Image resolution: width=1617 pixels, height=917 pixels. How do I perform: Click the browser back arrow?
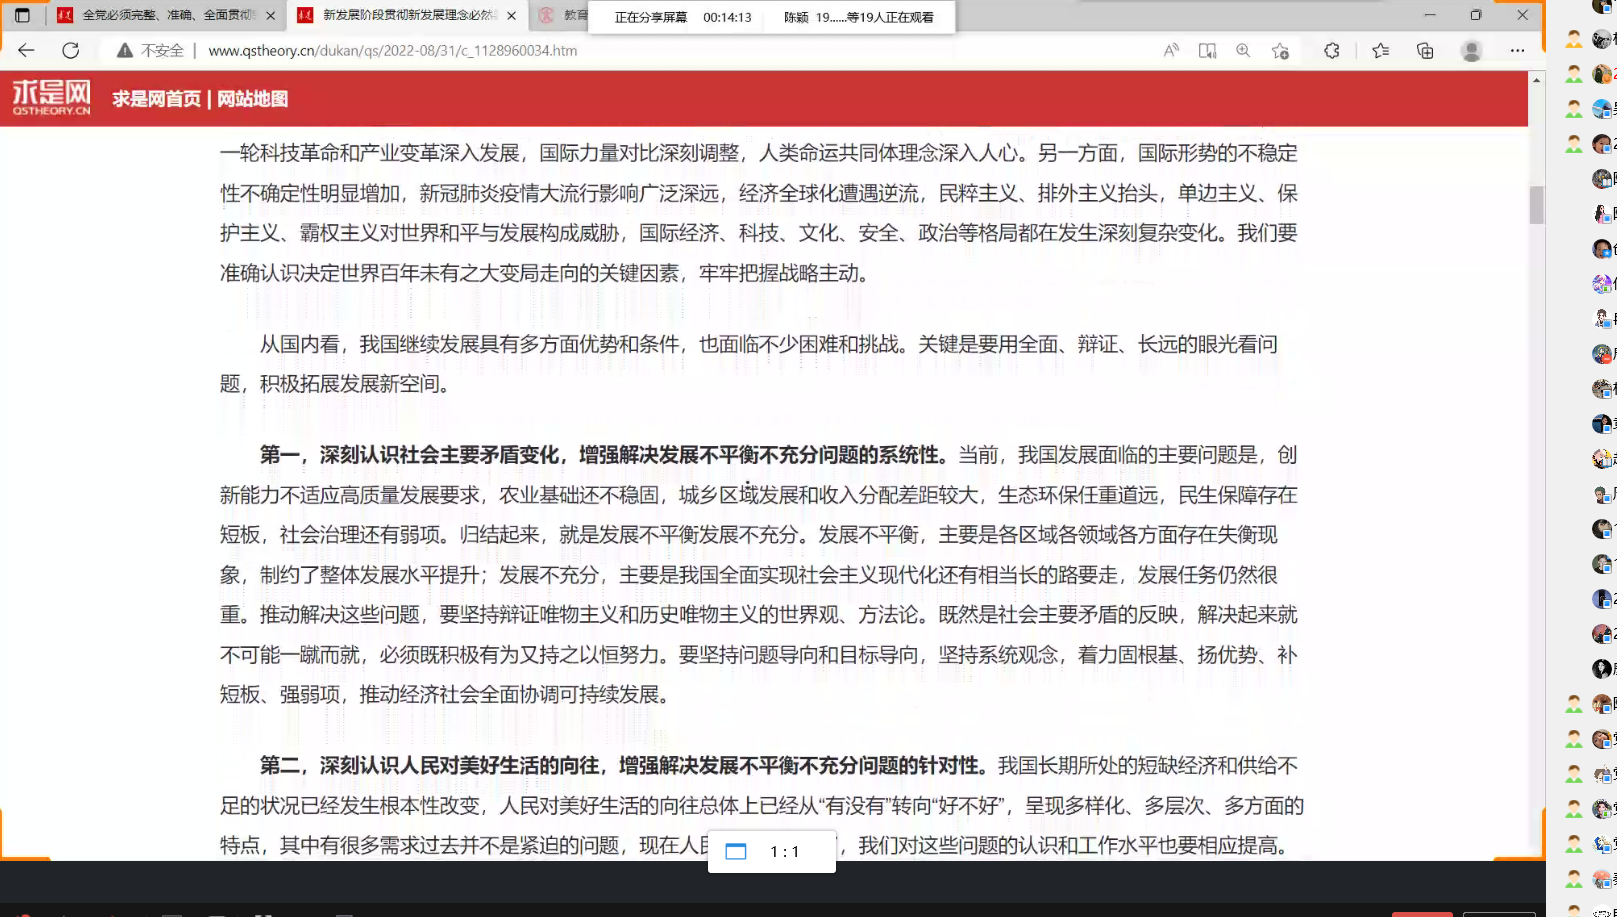click(x=26, y=50)
